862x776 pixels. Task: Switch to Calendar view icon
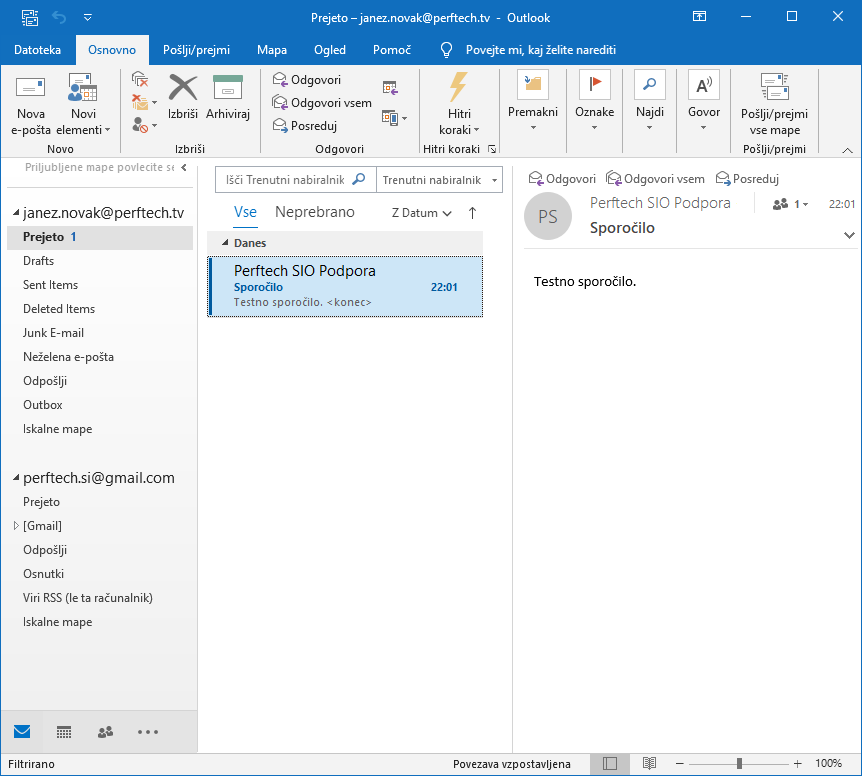point(64,731)
